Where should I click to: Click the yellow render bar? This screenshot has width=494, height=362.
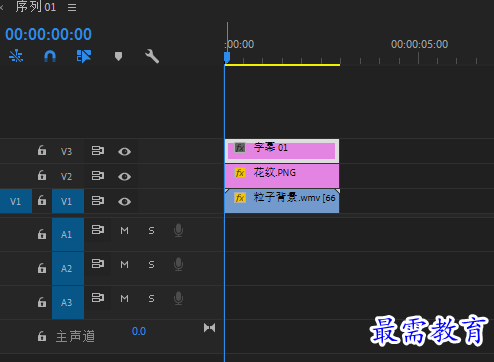(x=282, y=65)
